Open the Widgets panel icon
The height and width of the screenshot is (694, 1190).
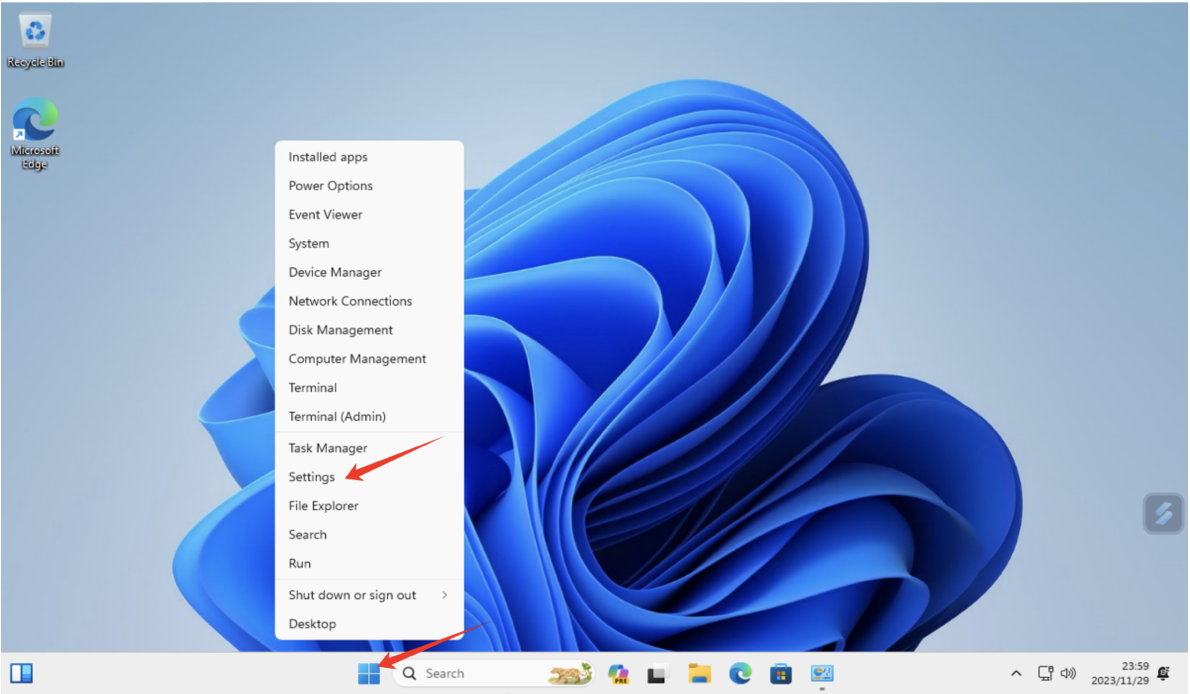point(21,674)
